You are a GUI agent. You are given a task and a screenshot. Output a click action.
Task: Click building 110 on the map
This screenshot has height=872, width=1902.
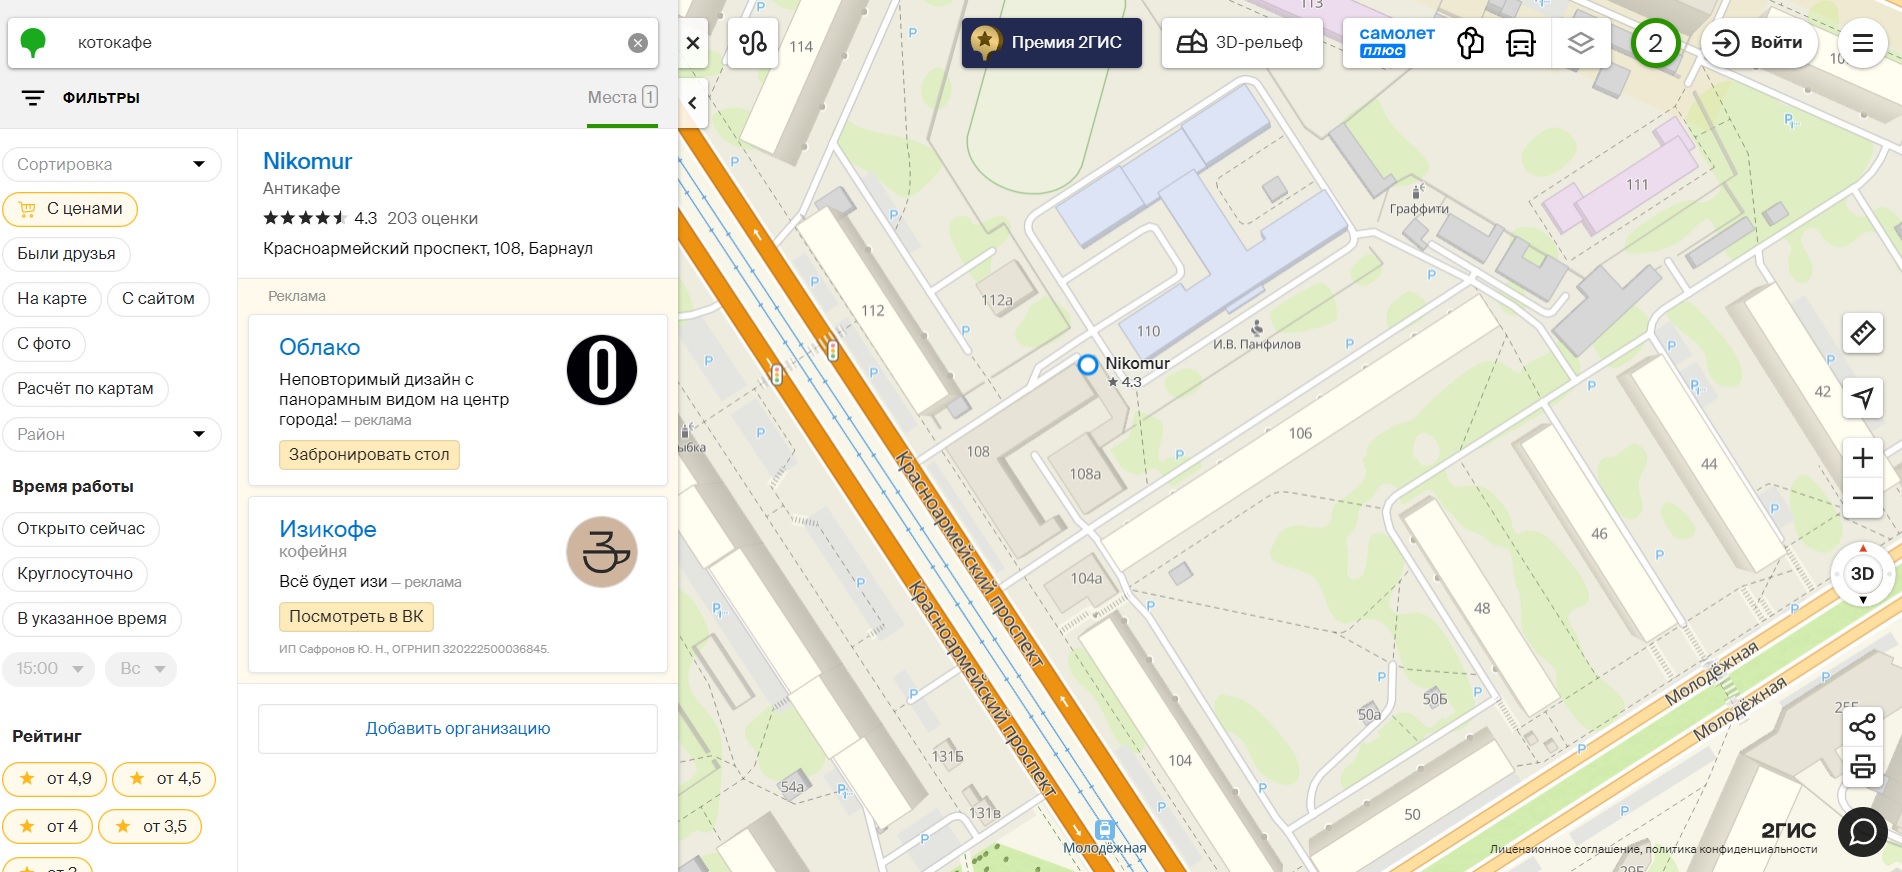click(1148, 331)
